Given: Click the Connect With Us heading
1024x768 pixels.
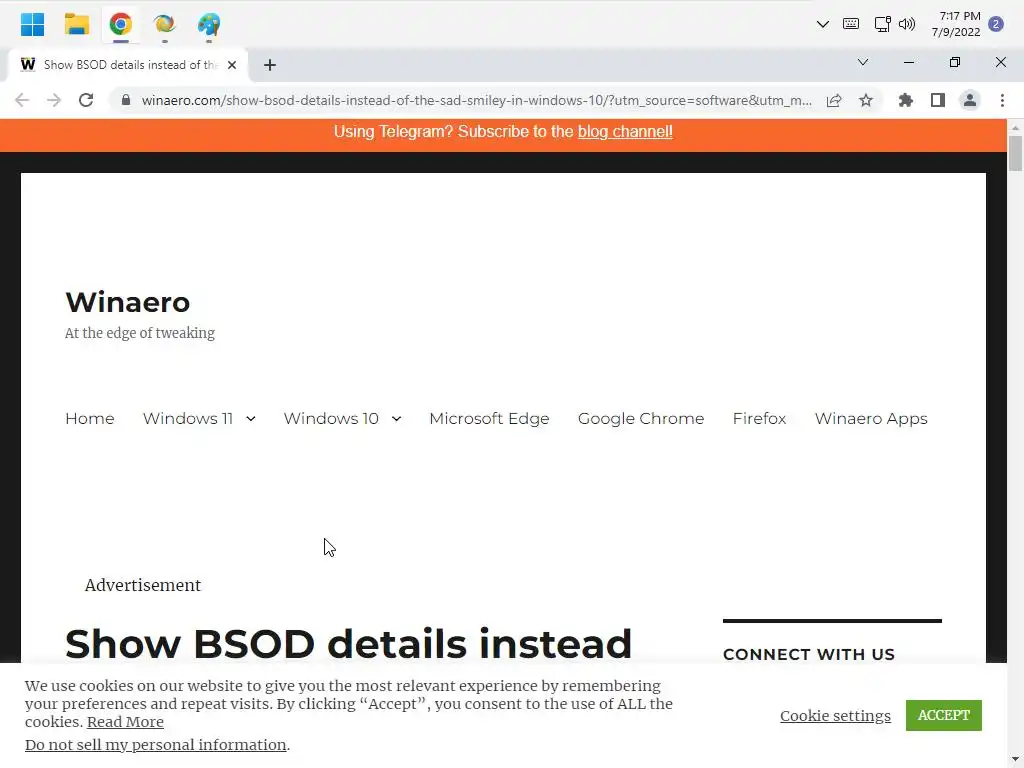Looking at the screenshot, I should click(x=808, y=654).
